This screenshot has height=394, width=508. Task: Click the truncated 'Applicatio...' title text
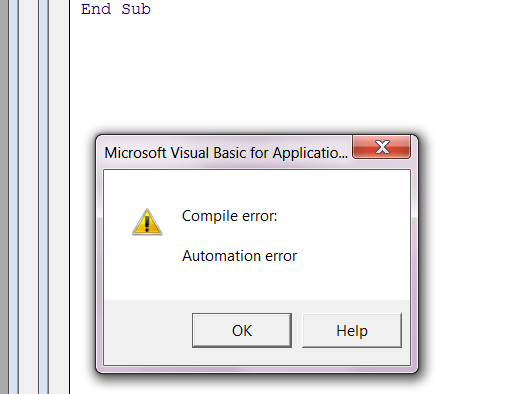[x=310, y=153]
